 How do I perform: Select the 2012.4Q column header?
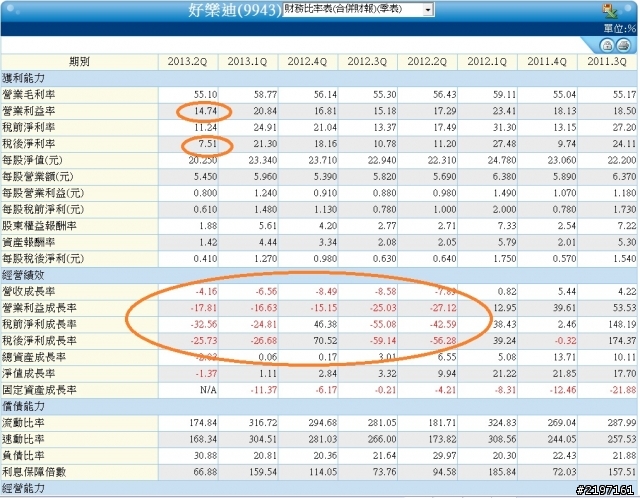click(x=307, y=62)
